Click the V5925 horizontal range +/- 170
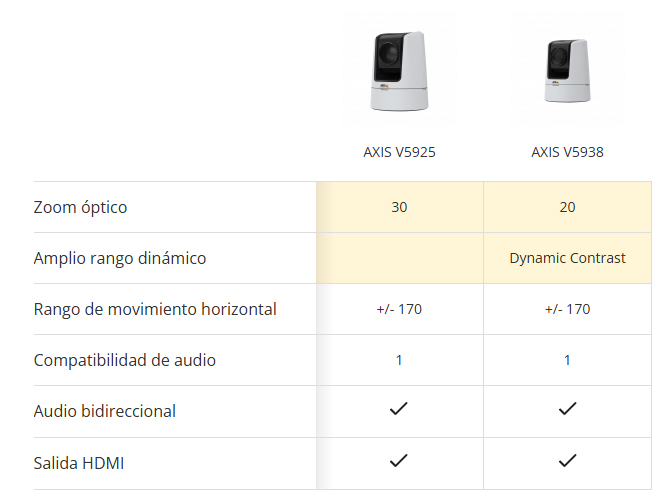This screenshot has width=661, height=499. click(x=399, y=309)
